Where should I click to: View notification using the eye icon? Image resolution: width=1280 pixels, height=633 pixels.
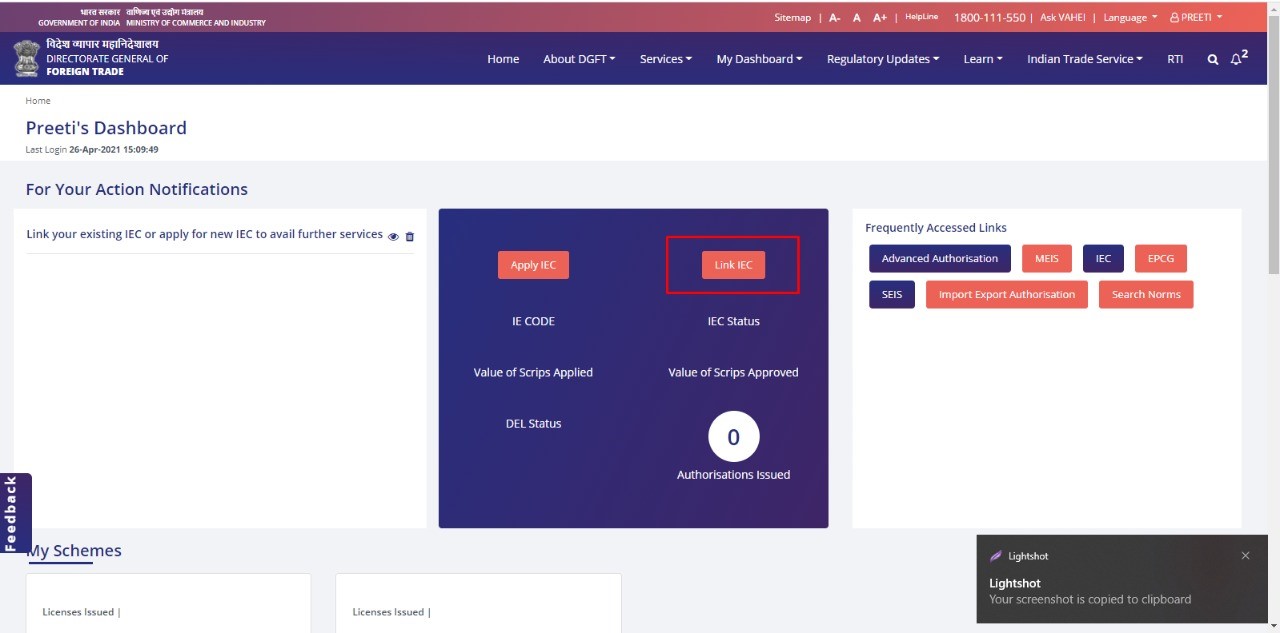(x=393, y=237)
